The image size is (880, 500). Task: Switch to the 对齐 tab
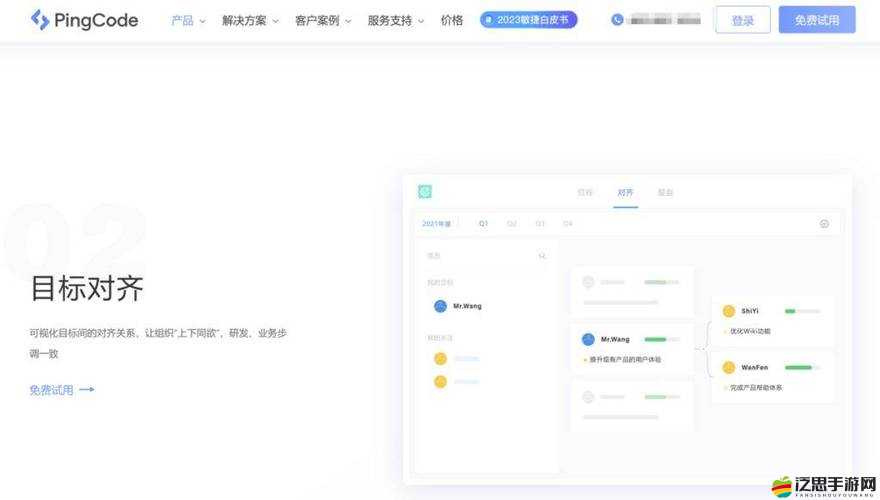point(625,192)
